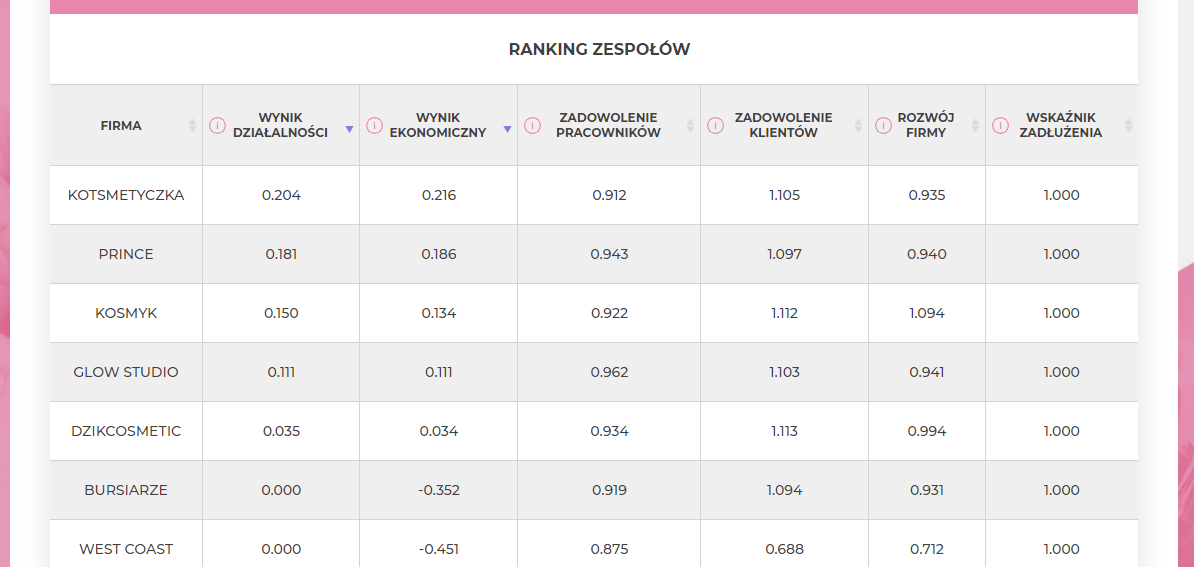
Task: Show info for Wskaźnik Zadłużenia column
Action: click(x=1000, y=126)
